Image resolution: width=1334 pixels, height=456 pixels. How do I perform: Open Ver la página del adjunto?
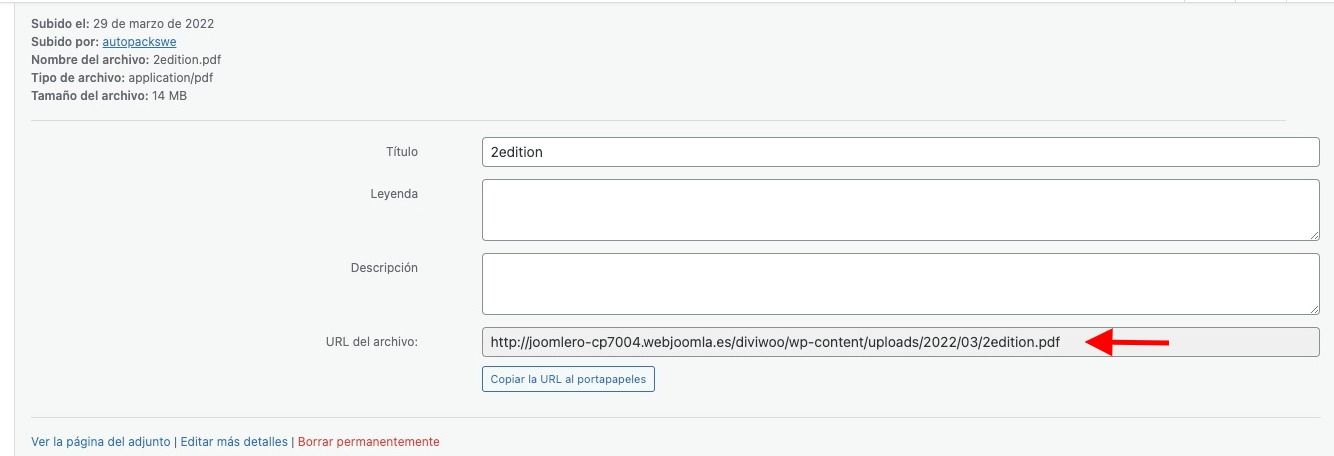pyautogui.click(x=102, y=441)
